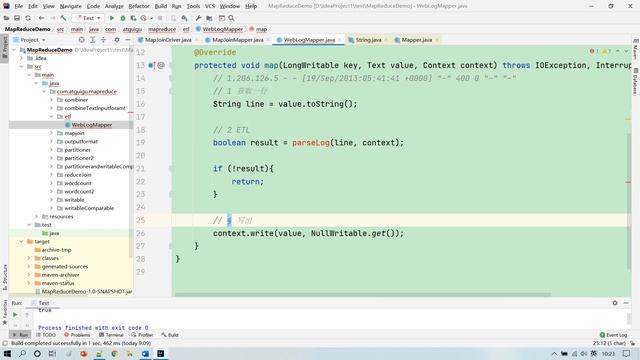
Task: Collapse the com.atguigu.mapreduce package
Action: [44, 91]
